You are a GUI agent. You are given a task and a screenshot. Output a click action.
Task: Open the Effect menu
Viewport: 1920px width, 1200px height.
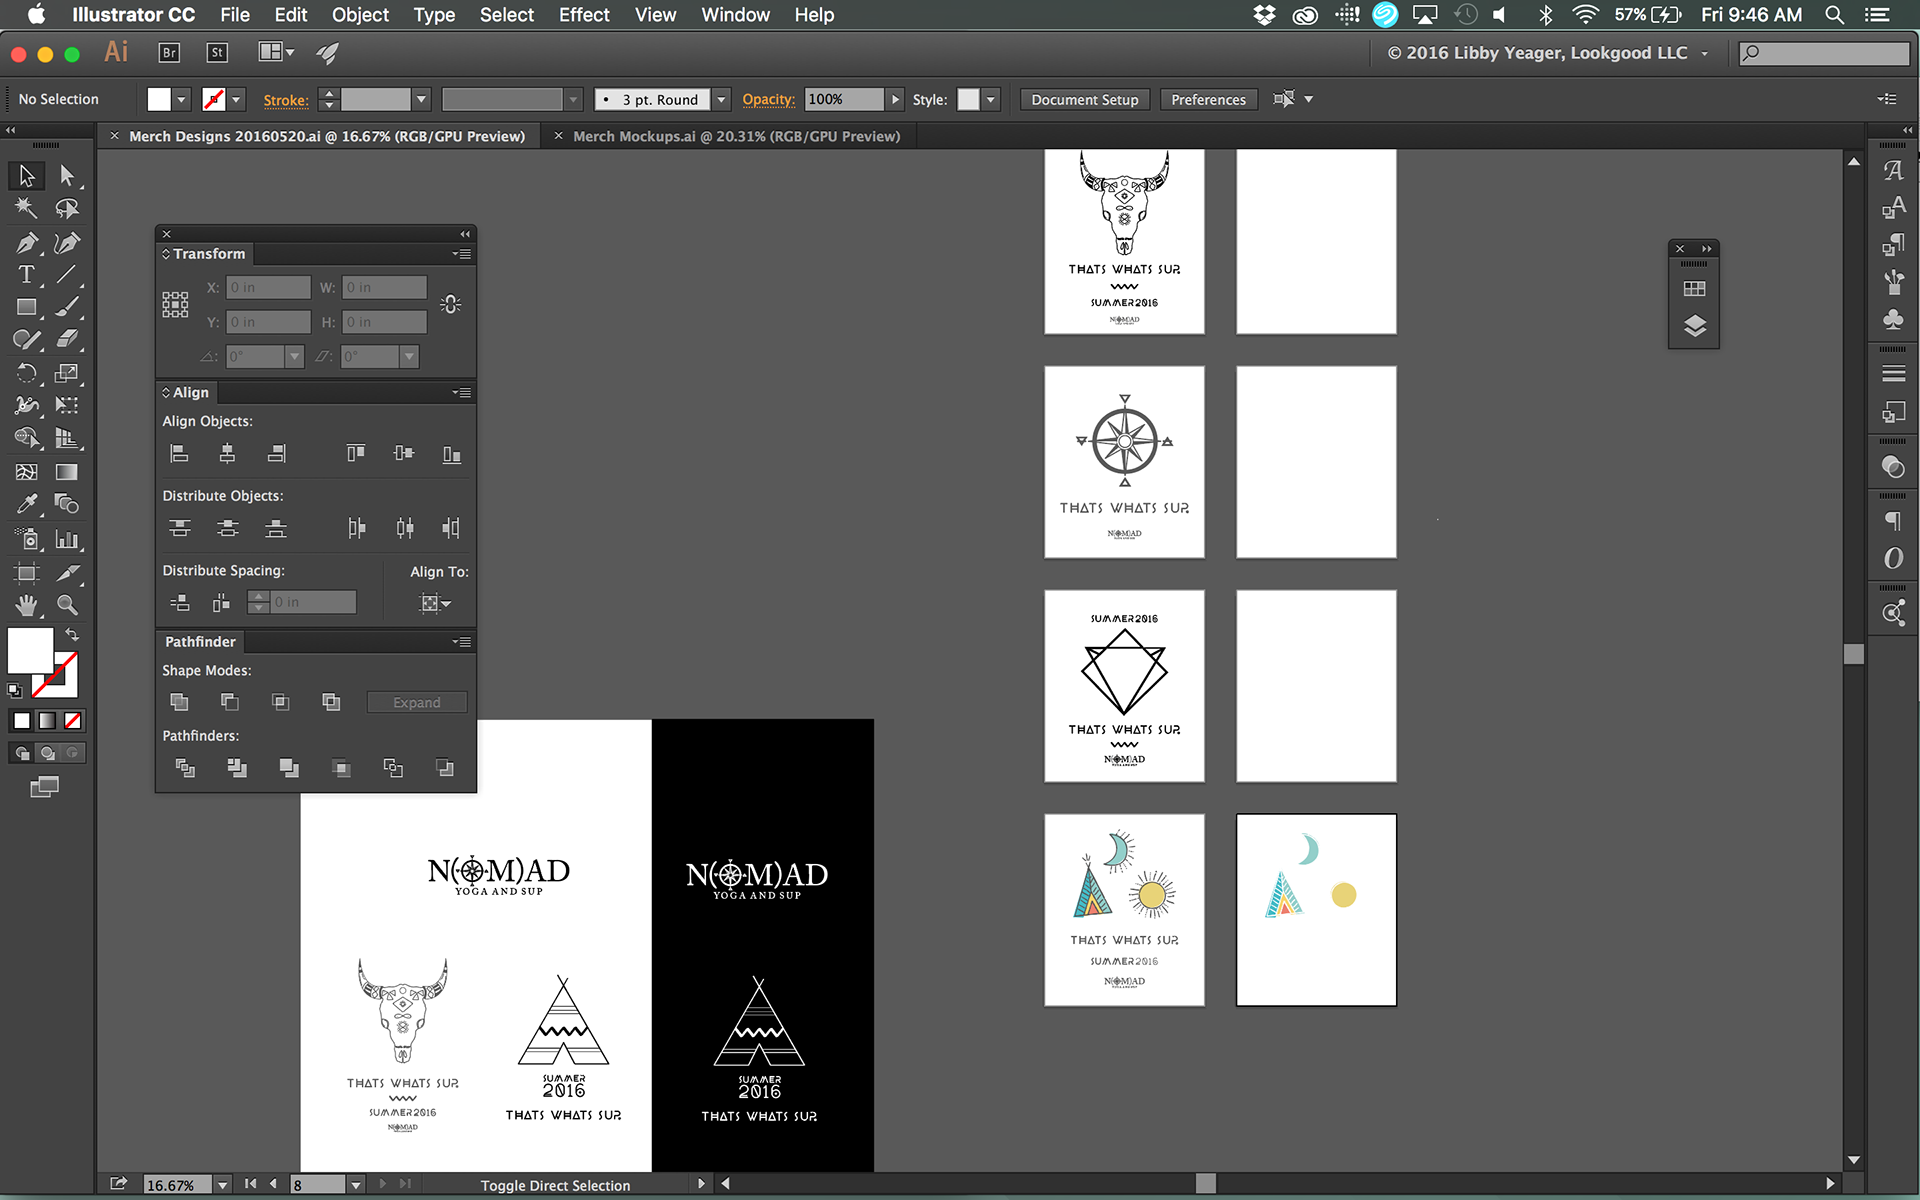click(x=583, y=15)
